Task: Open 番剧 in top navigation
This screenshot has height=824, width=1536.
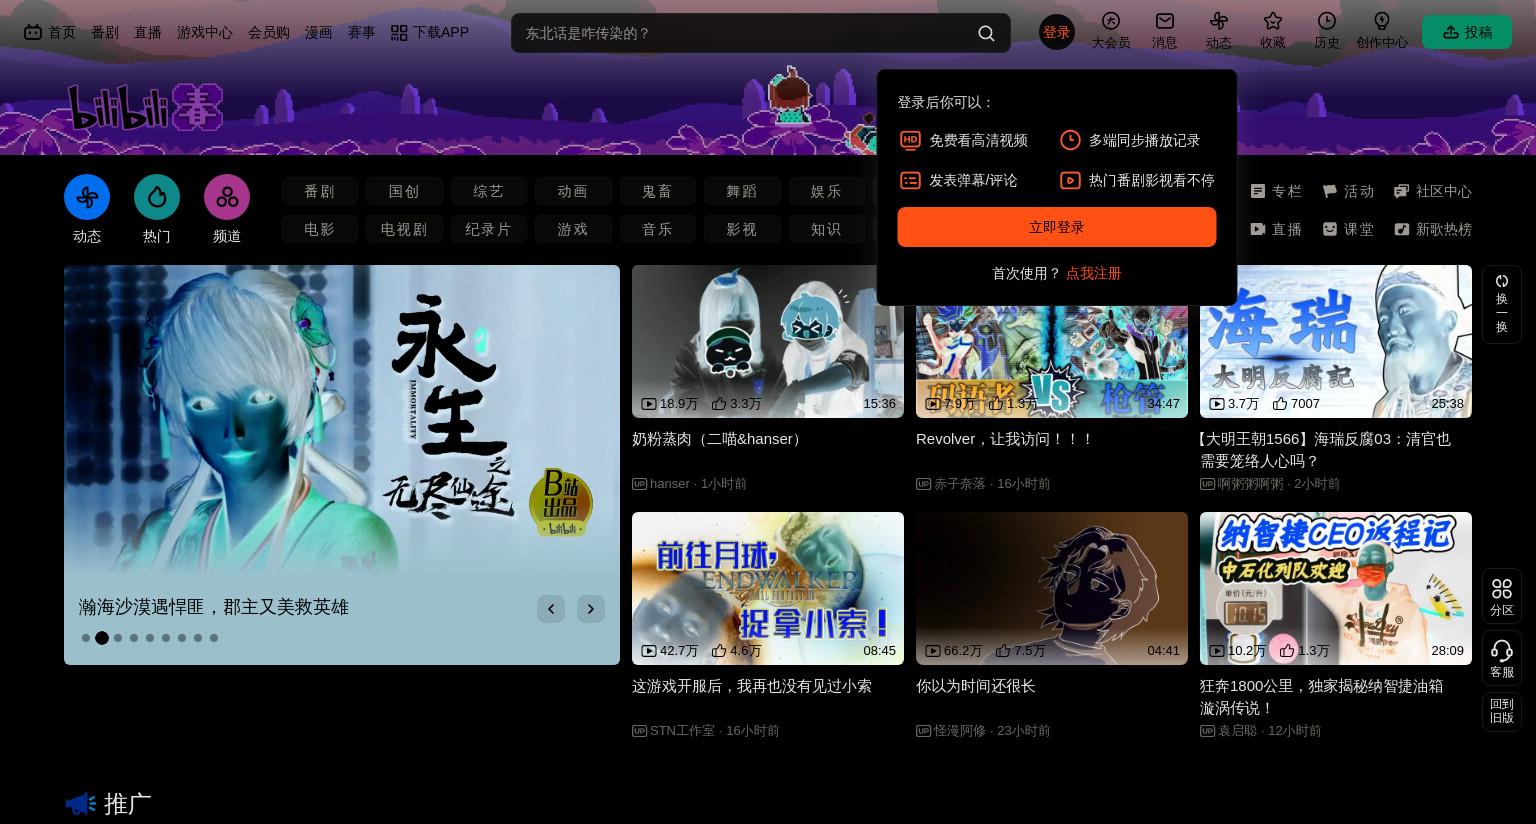Action: click(105, 32)
